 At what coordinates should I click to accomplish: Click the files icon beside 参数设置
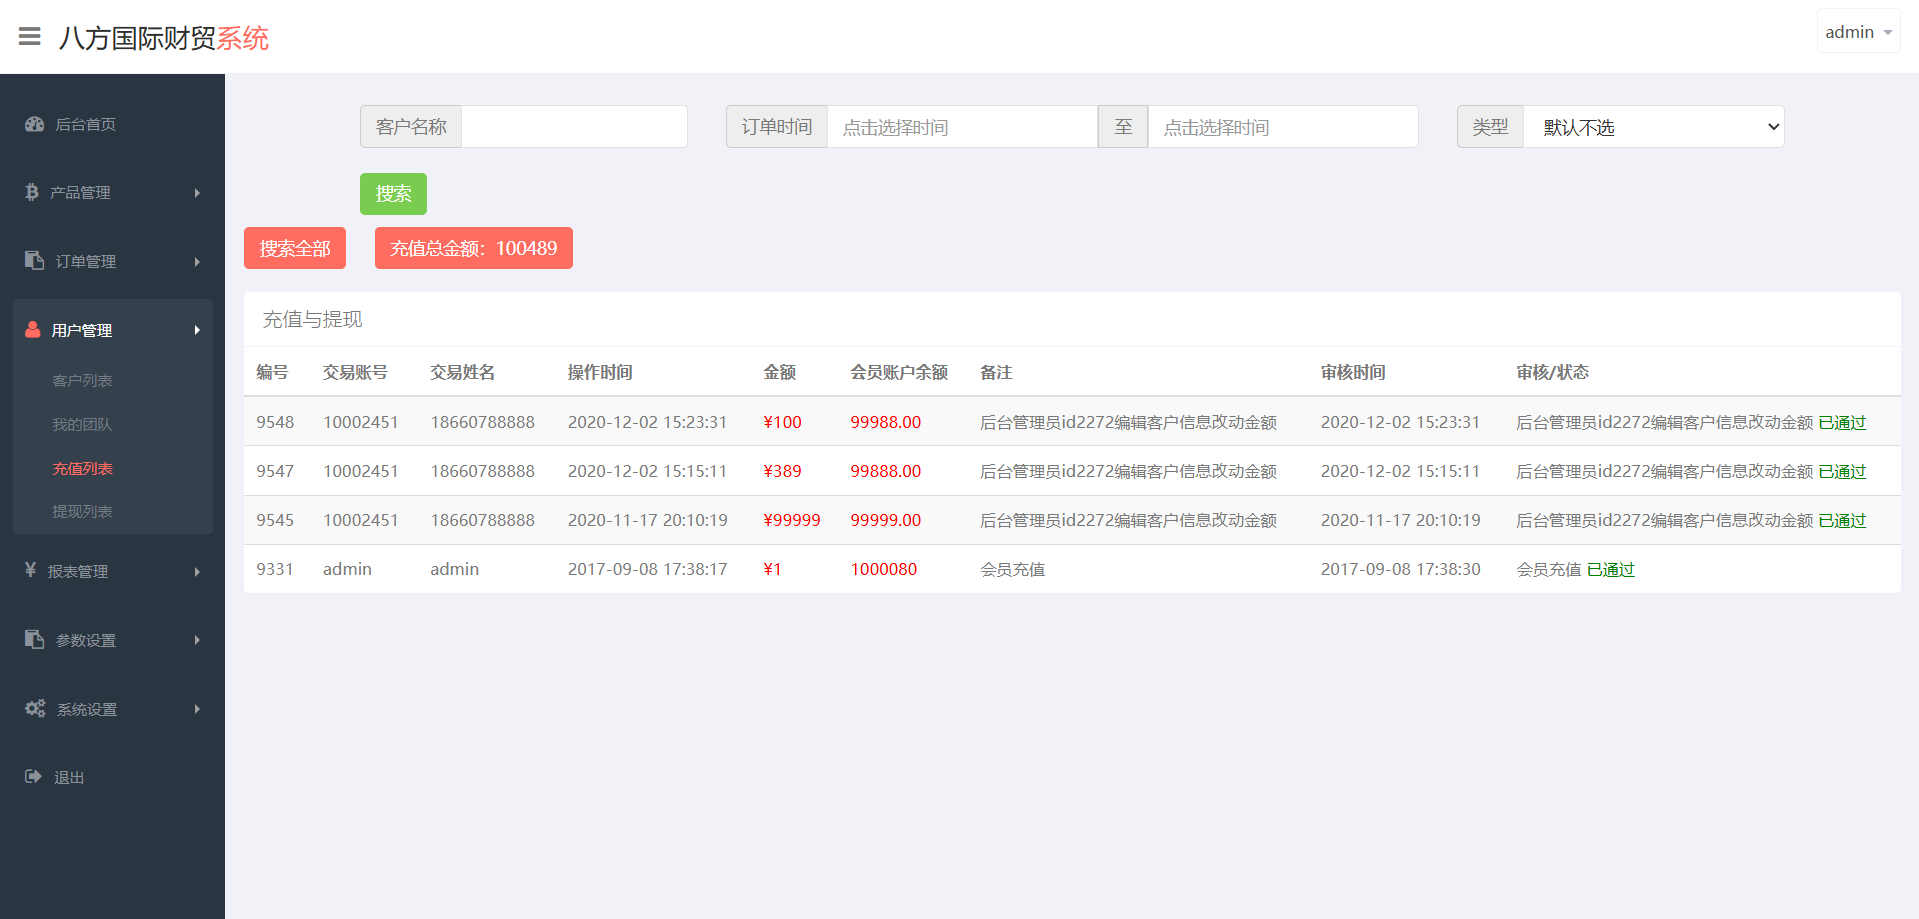(x=35, y=639)
